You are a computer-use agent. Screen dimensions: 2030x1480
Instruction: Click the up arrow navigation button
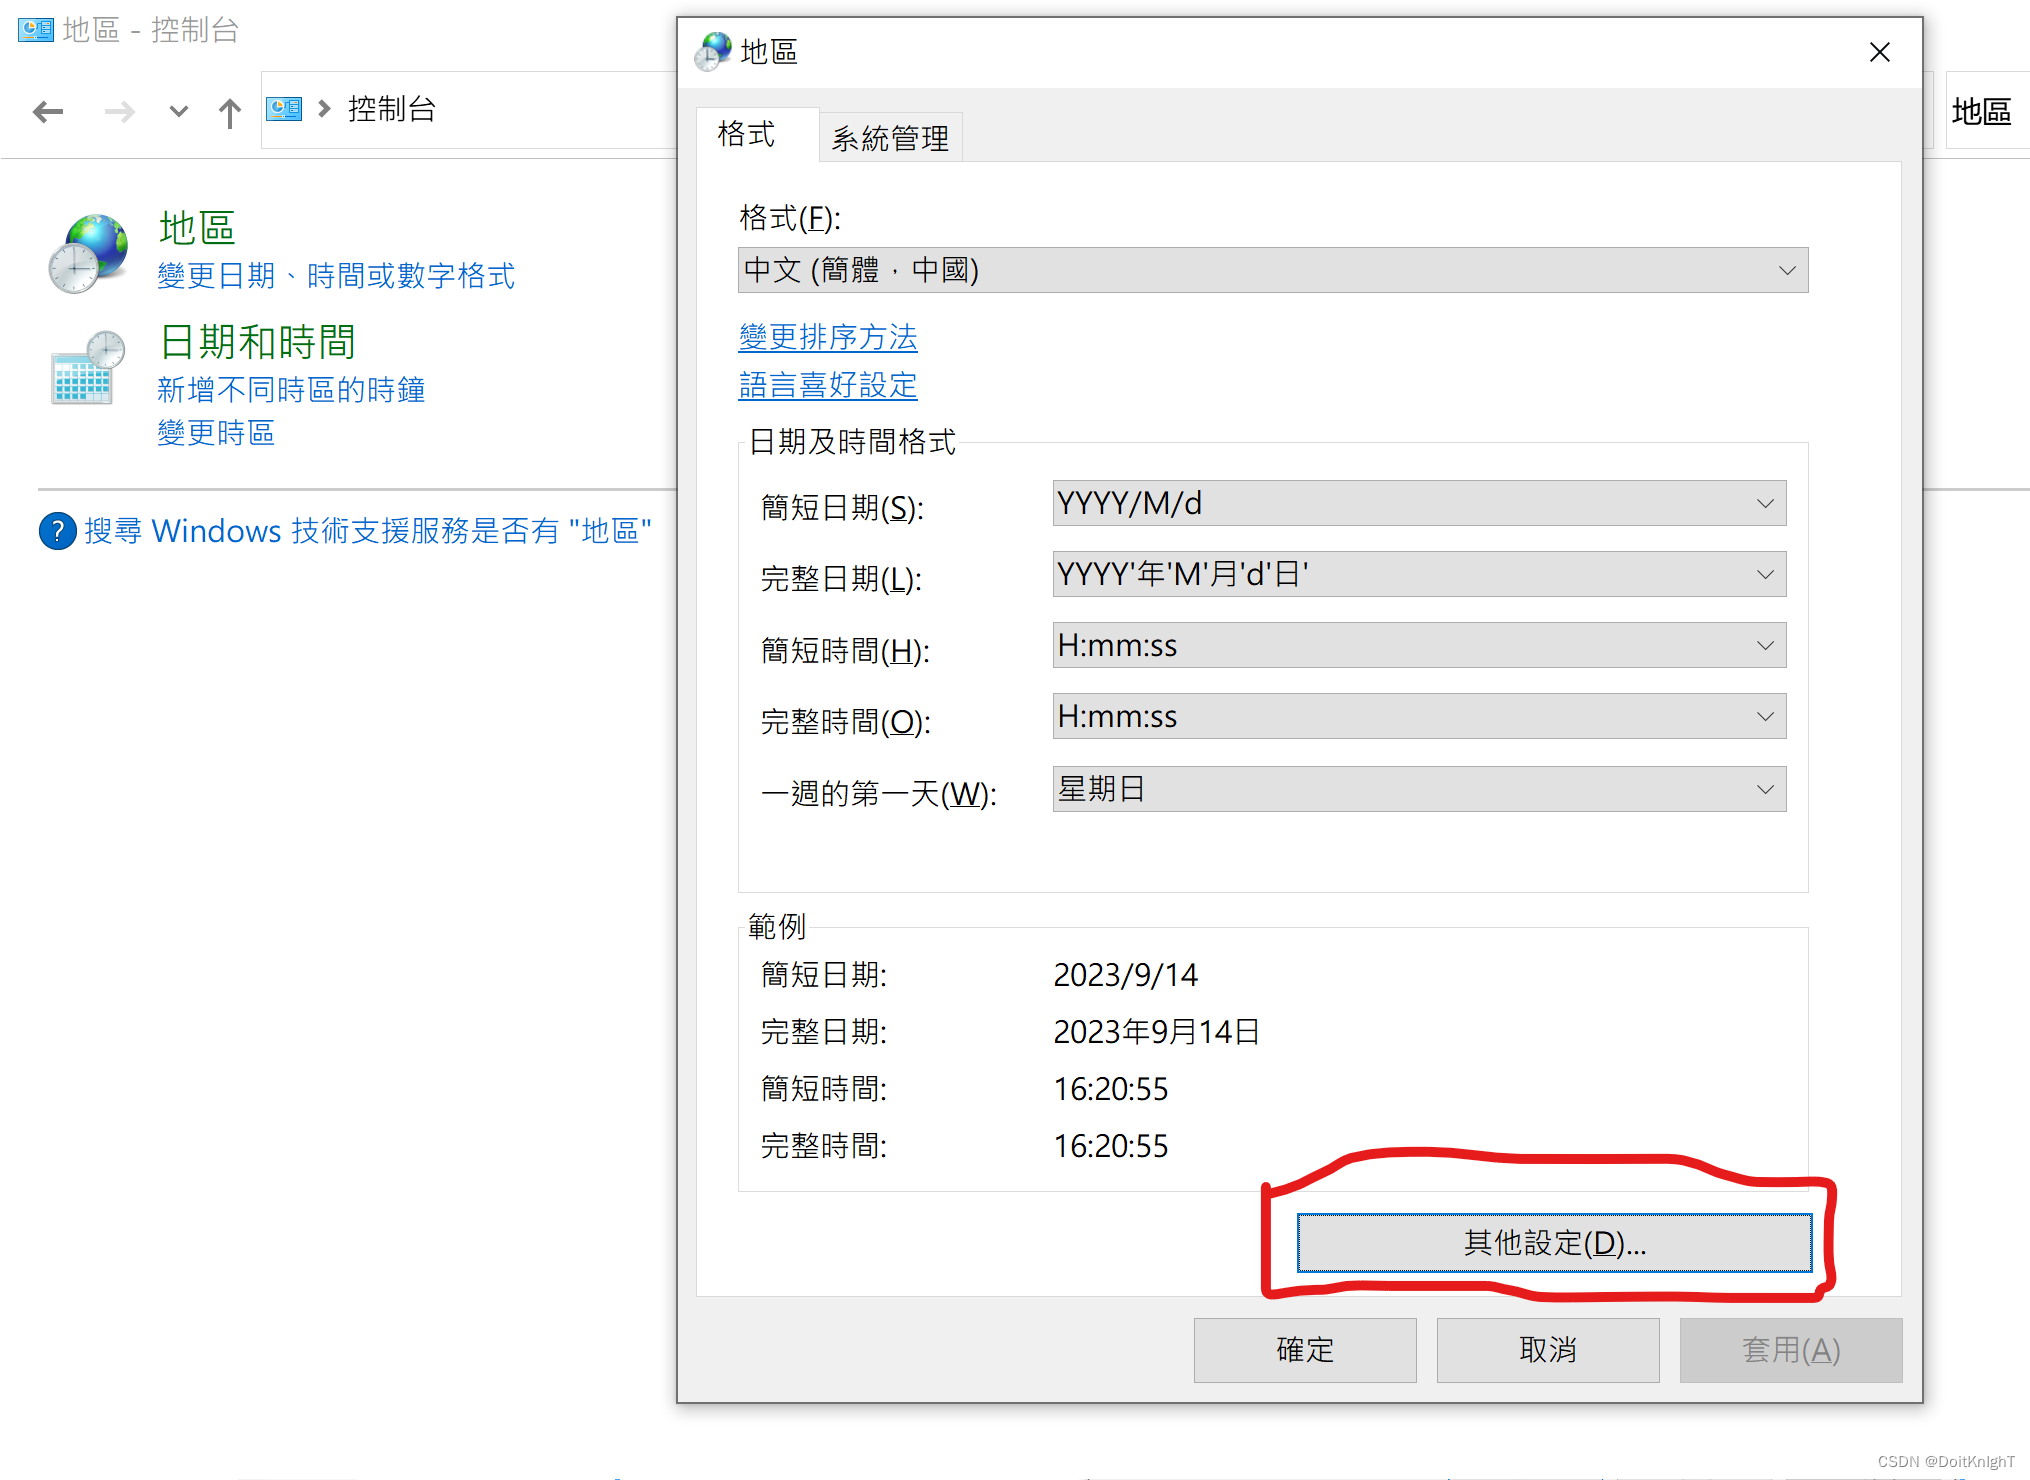click(229, 112)
